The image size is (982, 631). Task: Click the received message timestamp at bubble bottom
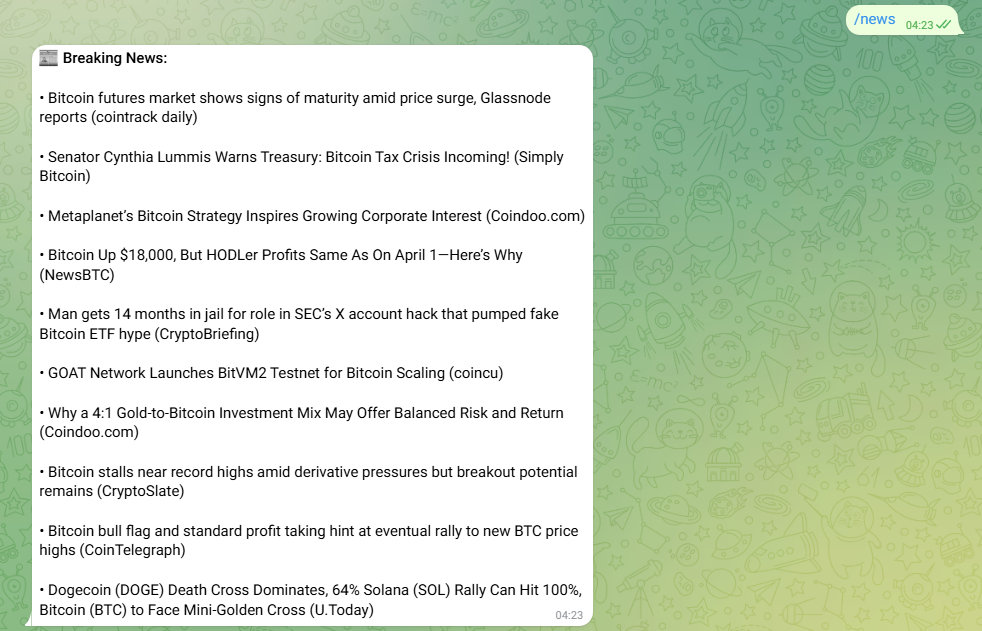569,615
